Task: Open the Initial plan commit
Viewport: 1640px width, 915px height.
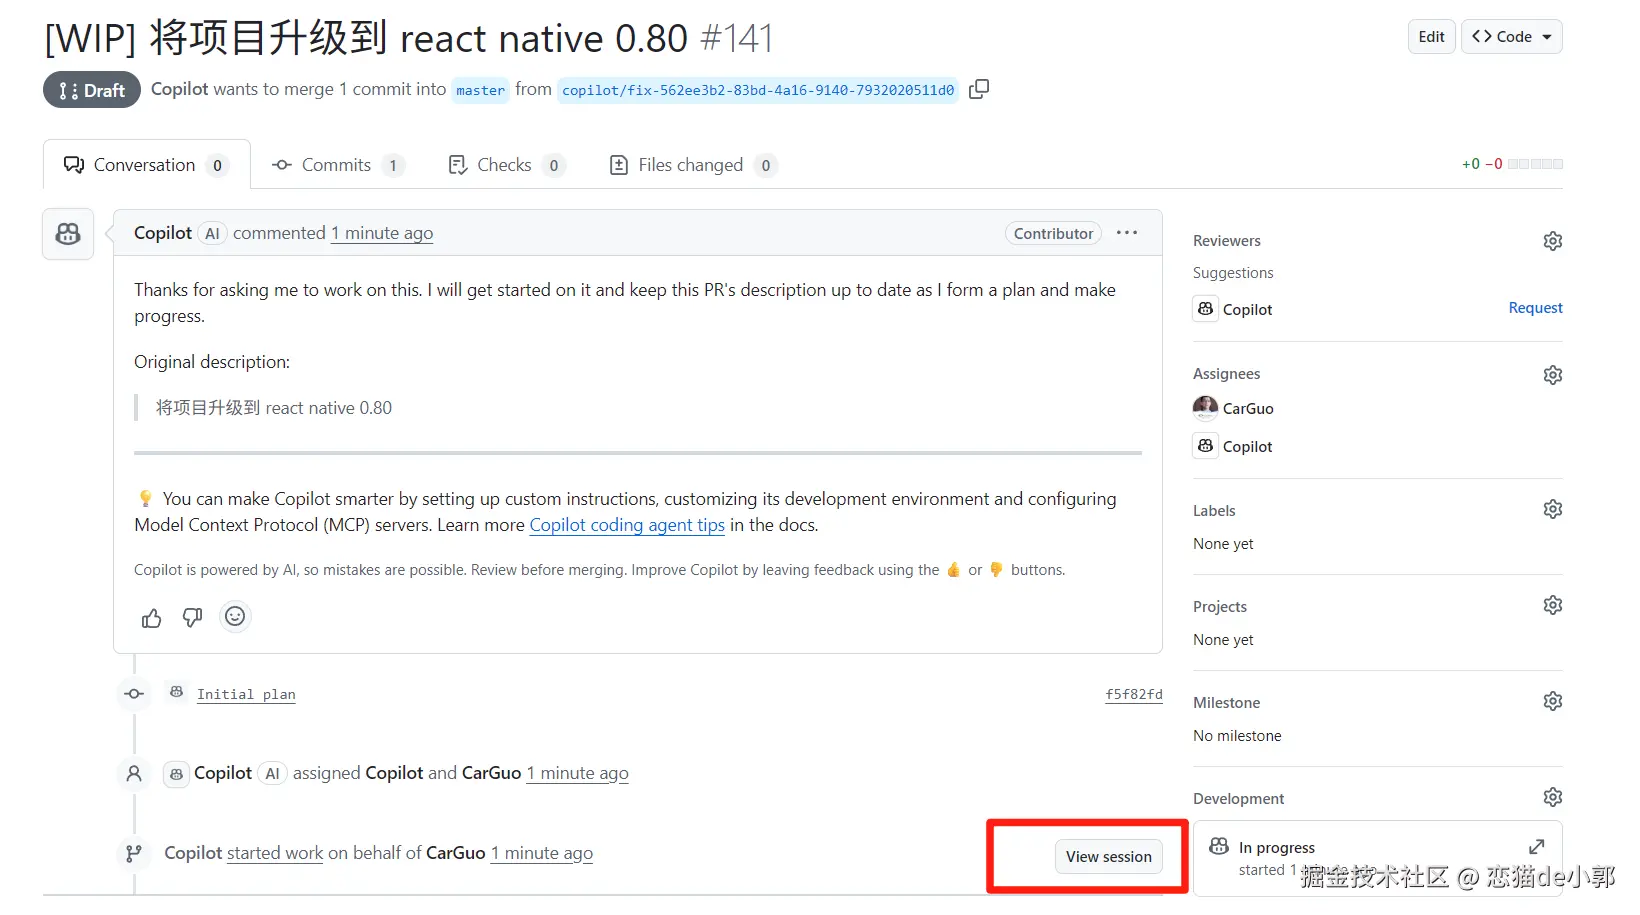Action: (x=246, y=694)
